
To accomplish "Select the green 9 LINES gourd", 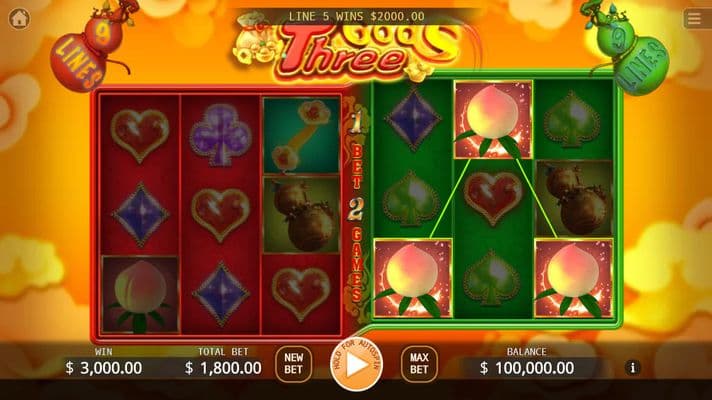I will click(631, 50).
